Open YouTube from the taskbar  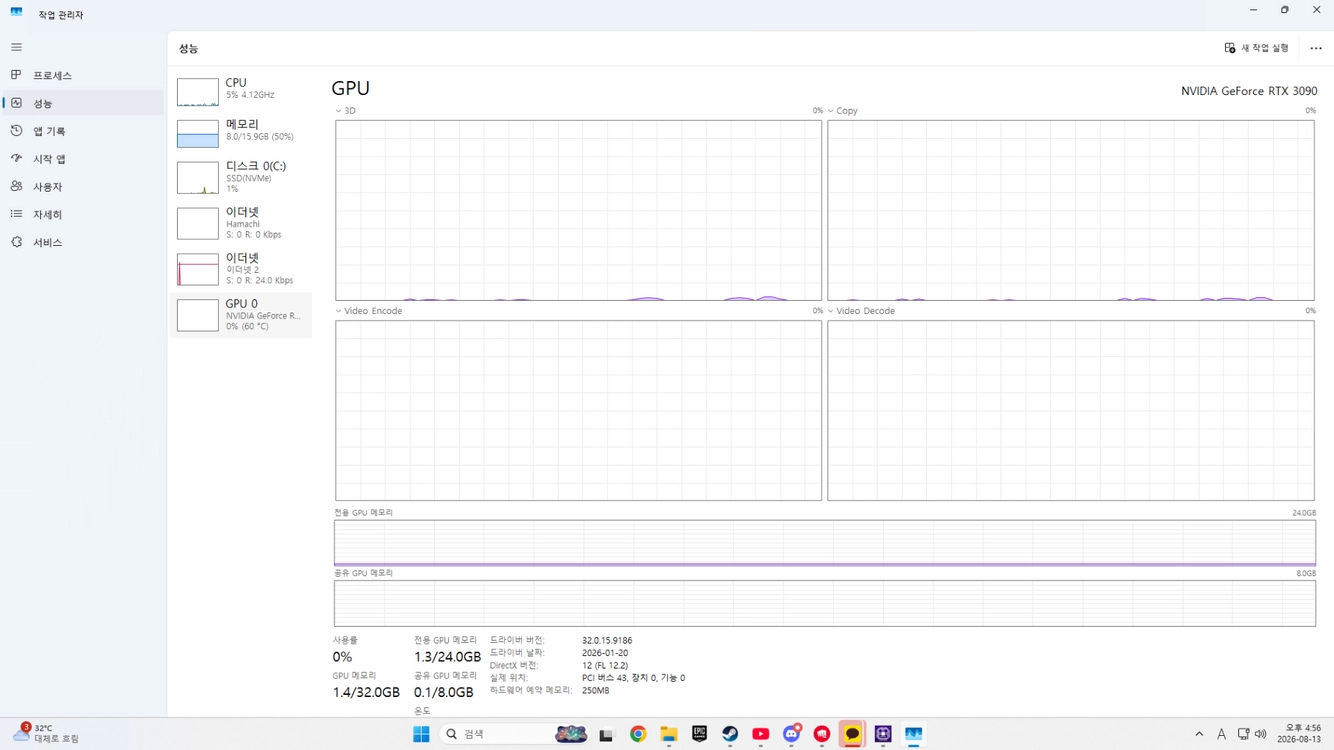click(x=761, y=734)
